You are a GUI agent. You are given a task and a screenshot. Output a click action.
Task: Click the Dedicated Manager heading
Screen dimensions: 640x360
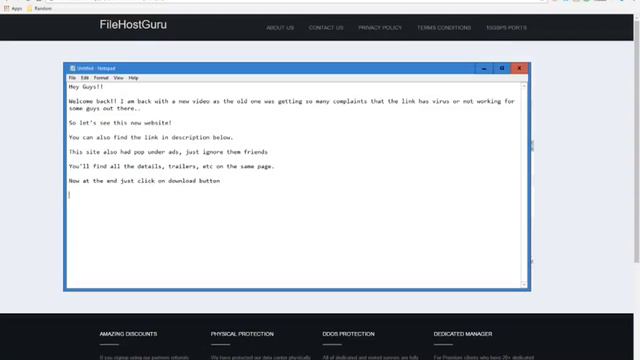coord(463,334)
